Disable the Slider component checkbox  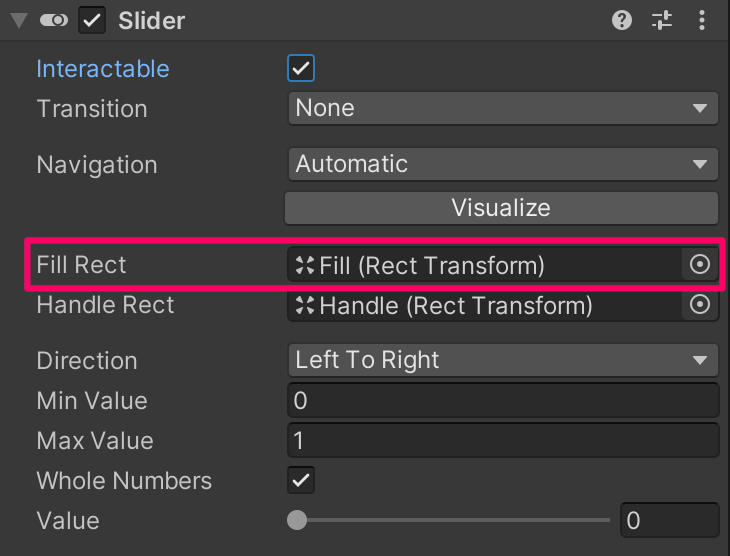tap(92, 20)
